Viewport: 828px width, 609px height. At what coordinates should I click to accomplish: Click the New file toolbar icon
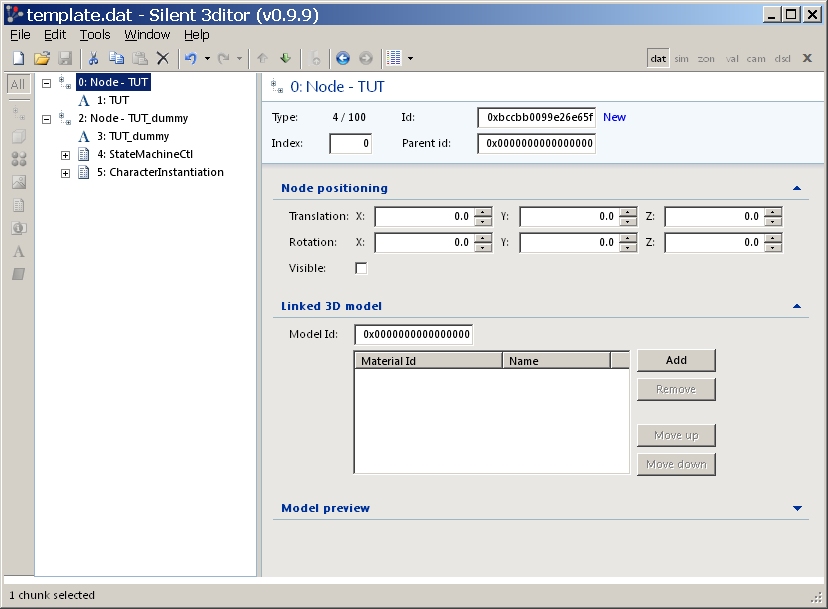click(x=18, y=58)
